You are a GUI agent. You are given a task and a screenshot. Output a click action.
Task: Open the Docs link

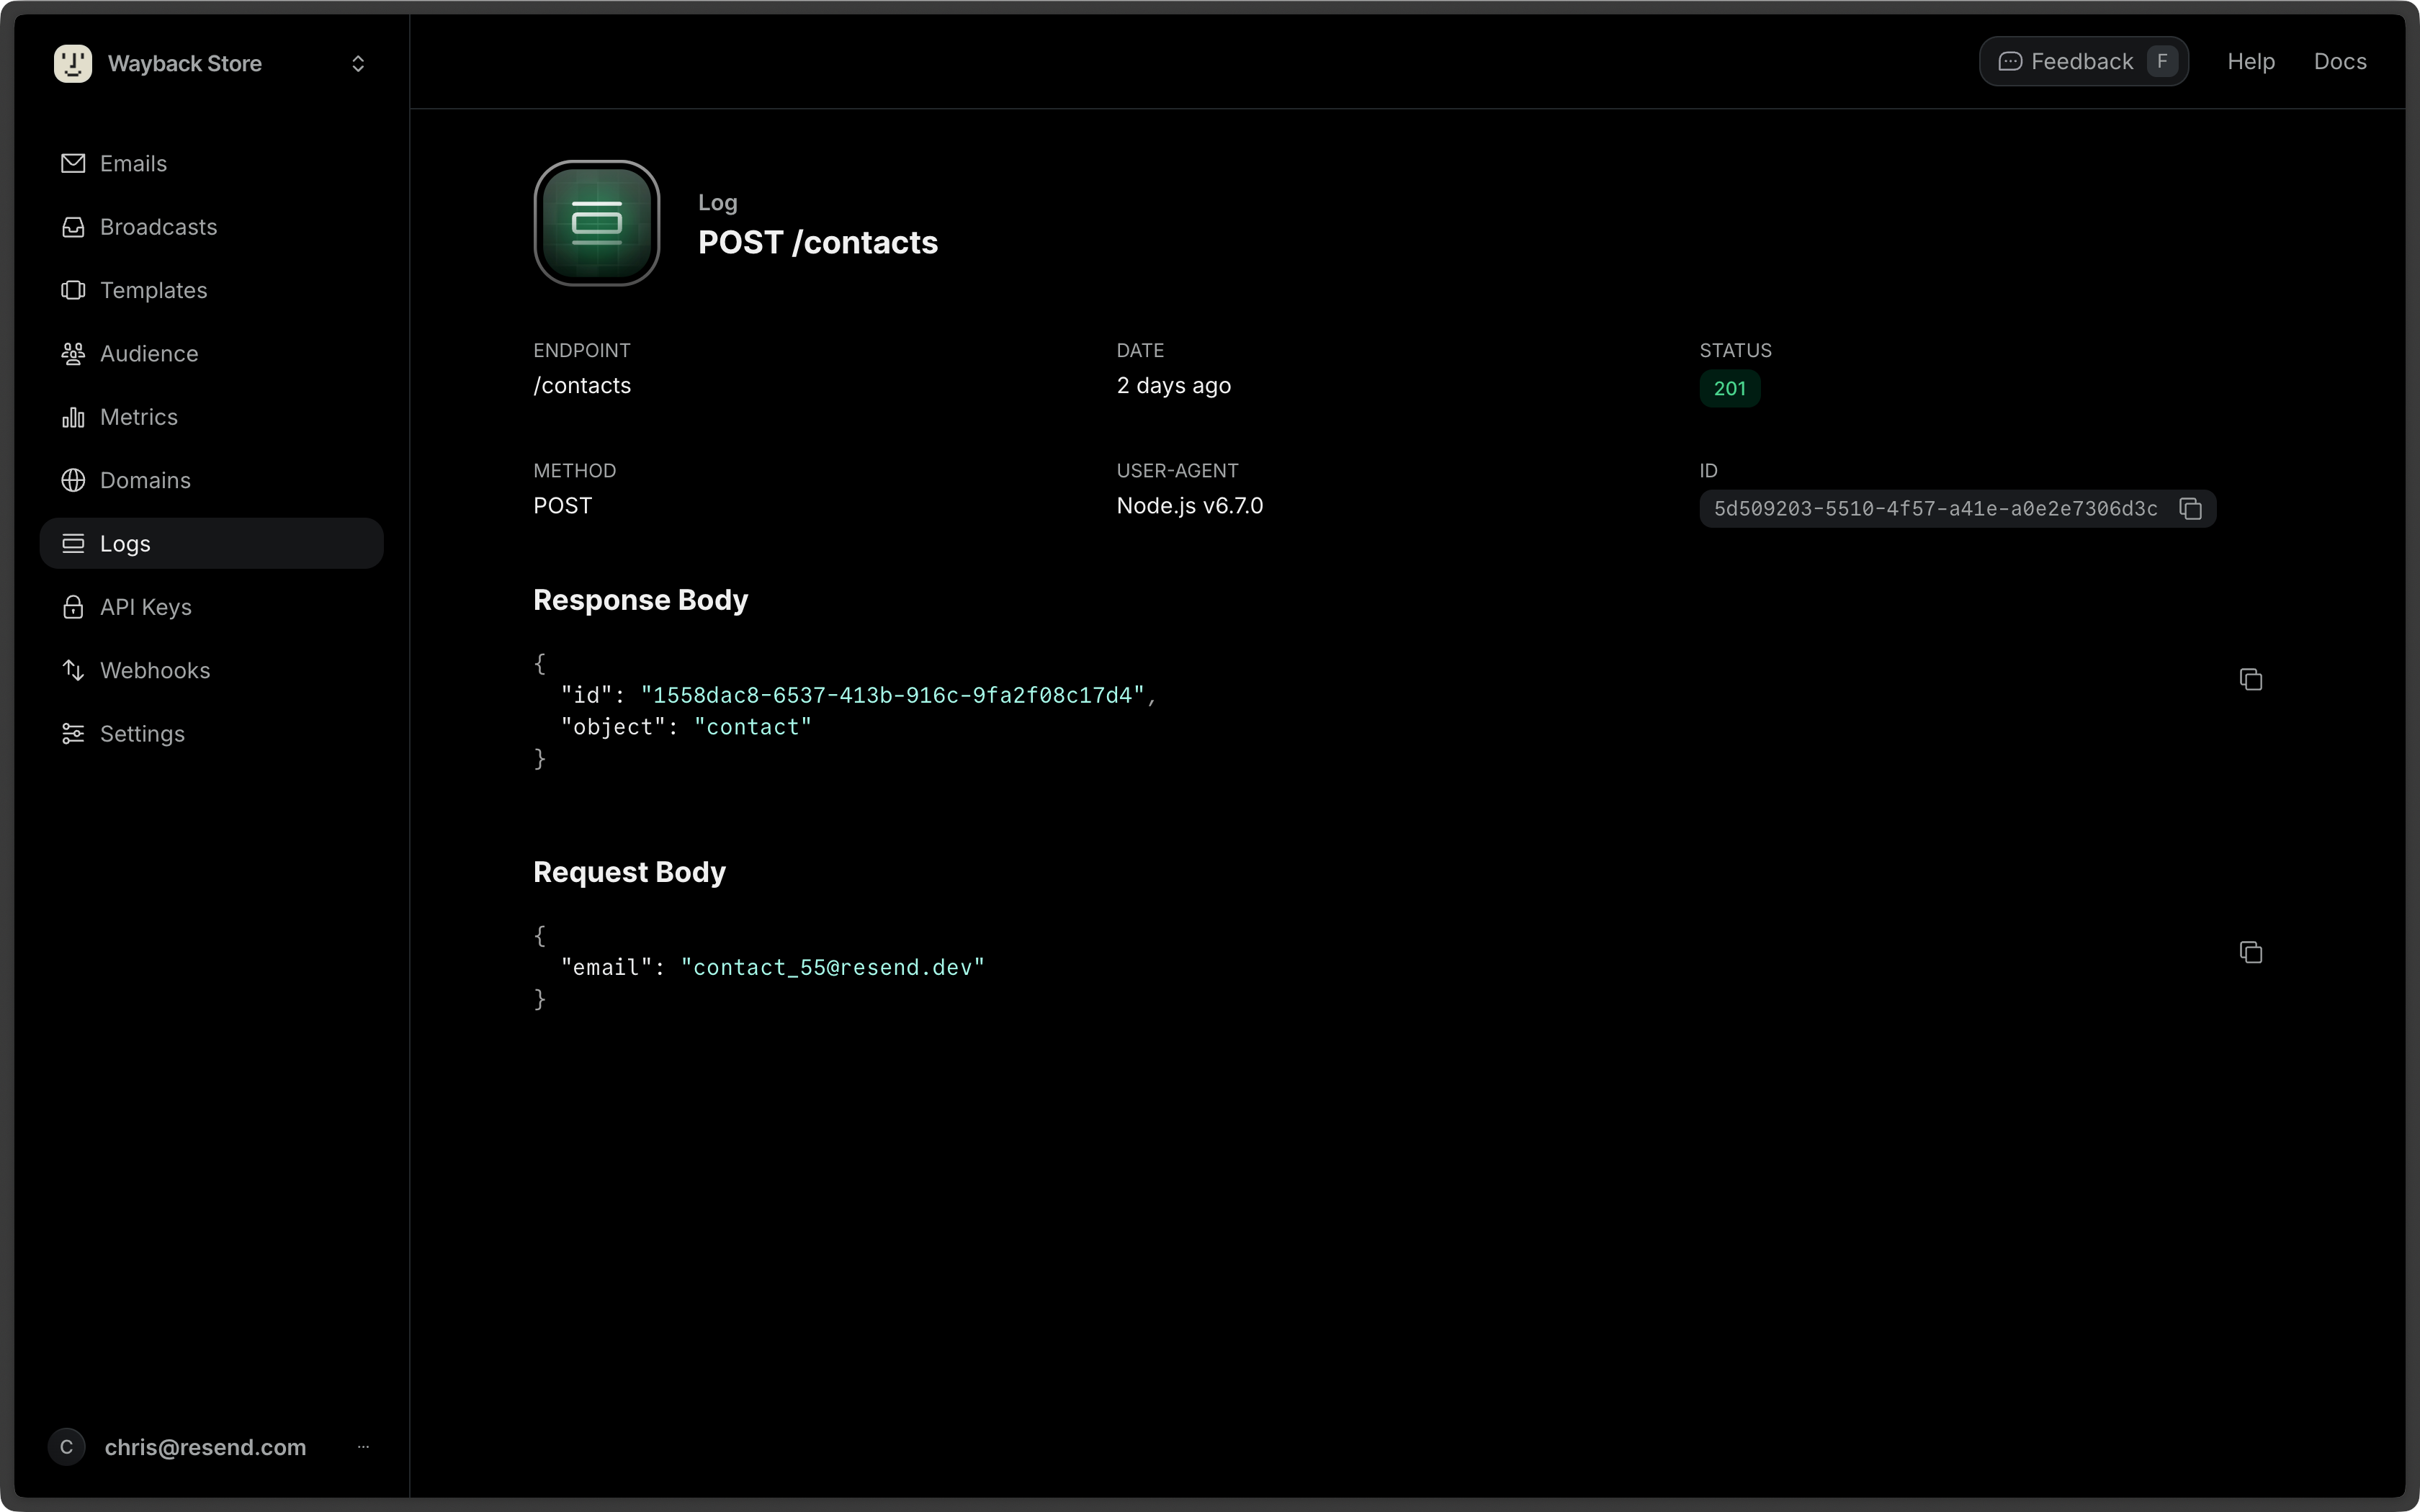click(x=2339, y=62)
